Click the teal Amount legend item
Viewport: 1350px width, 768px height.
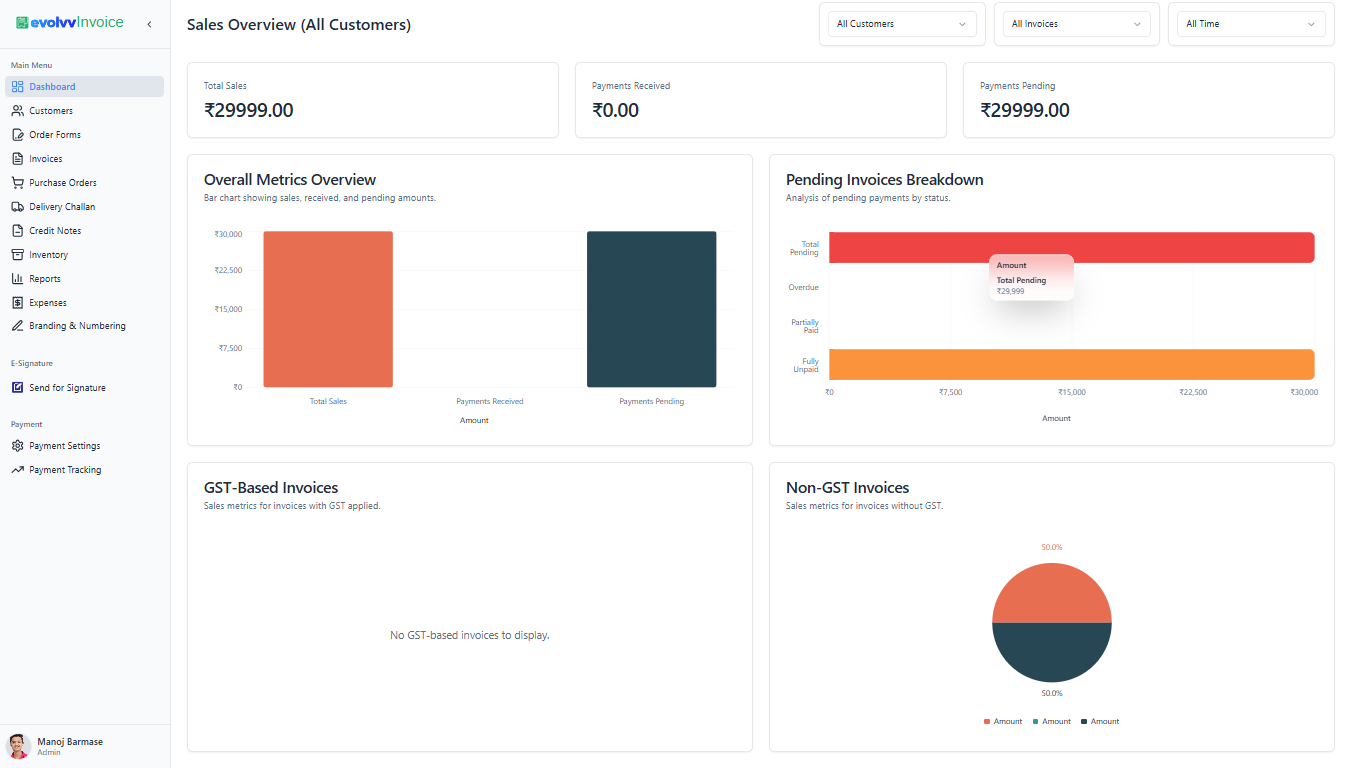[x=1052, y=722]
